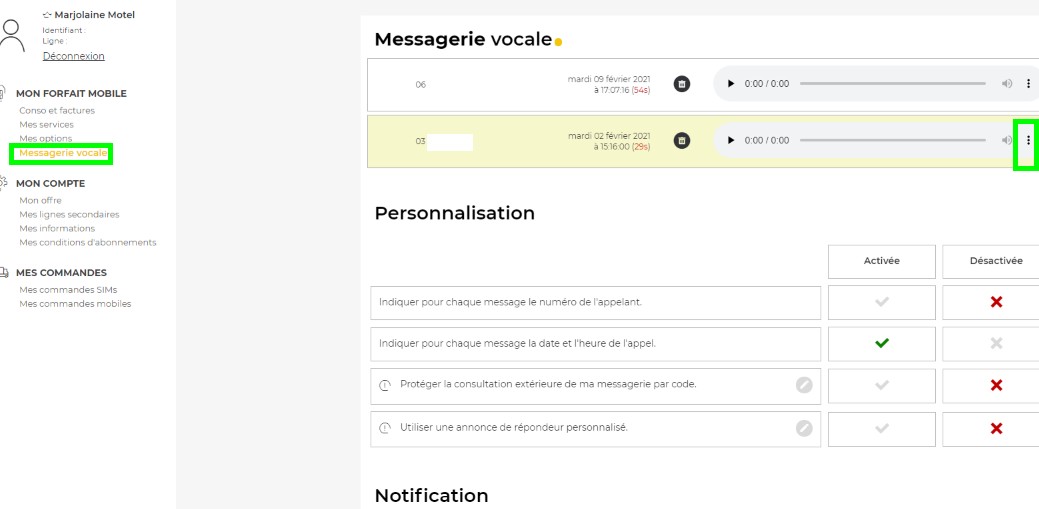This screenshot has width=1039, height=509.
Task: Mute the first voicemail audio player
Action: coord(1007,84)
